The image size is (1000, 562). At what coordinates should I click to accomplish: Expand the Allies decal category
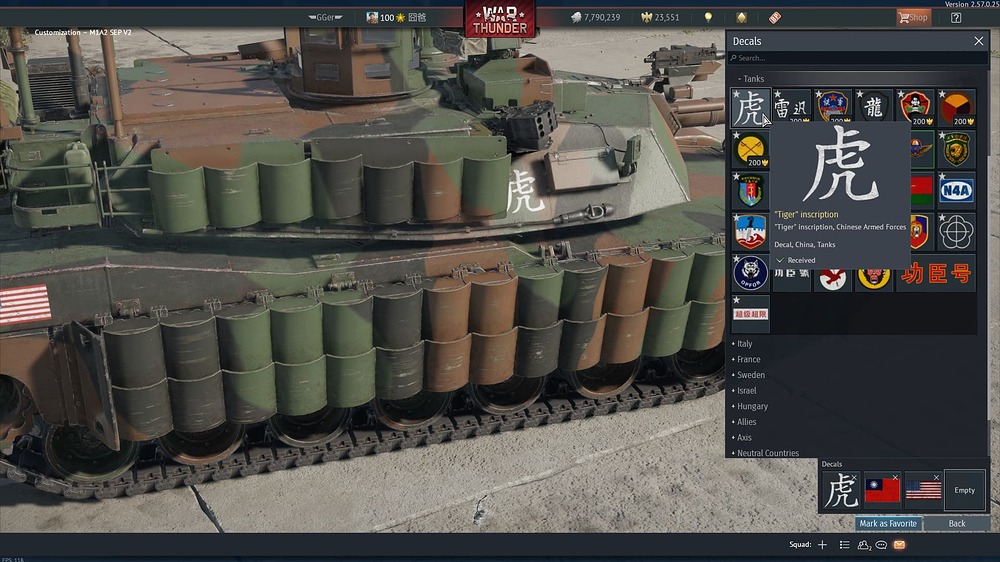click(x=744, y=422)
